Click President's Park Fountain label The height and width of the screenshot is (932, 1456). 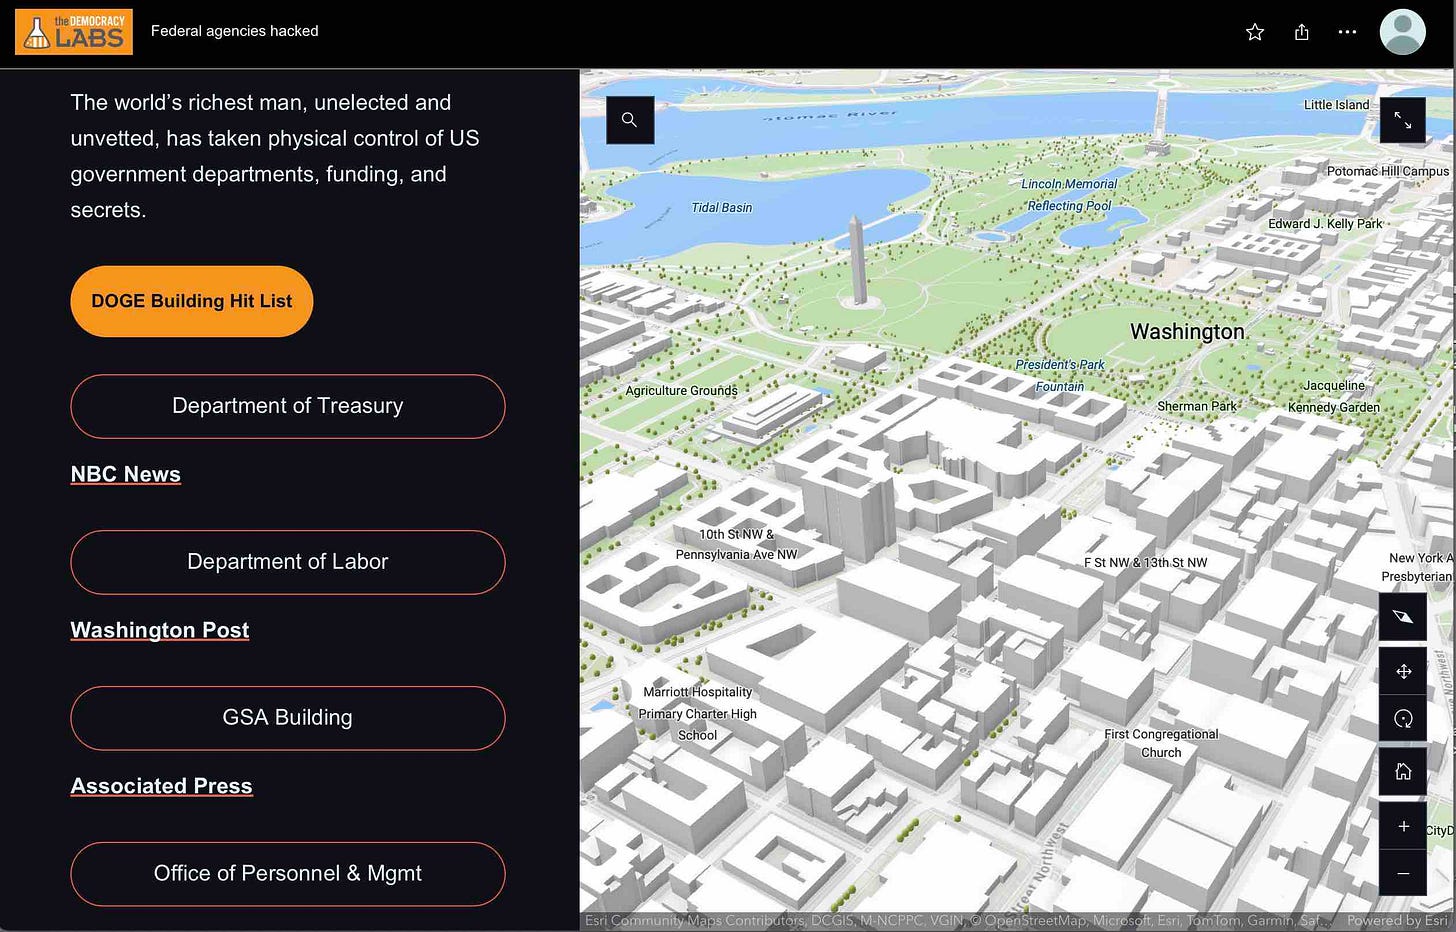point(1060,376)
